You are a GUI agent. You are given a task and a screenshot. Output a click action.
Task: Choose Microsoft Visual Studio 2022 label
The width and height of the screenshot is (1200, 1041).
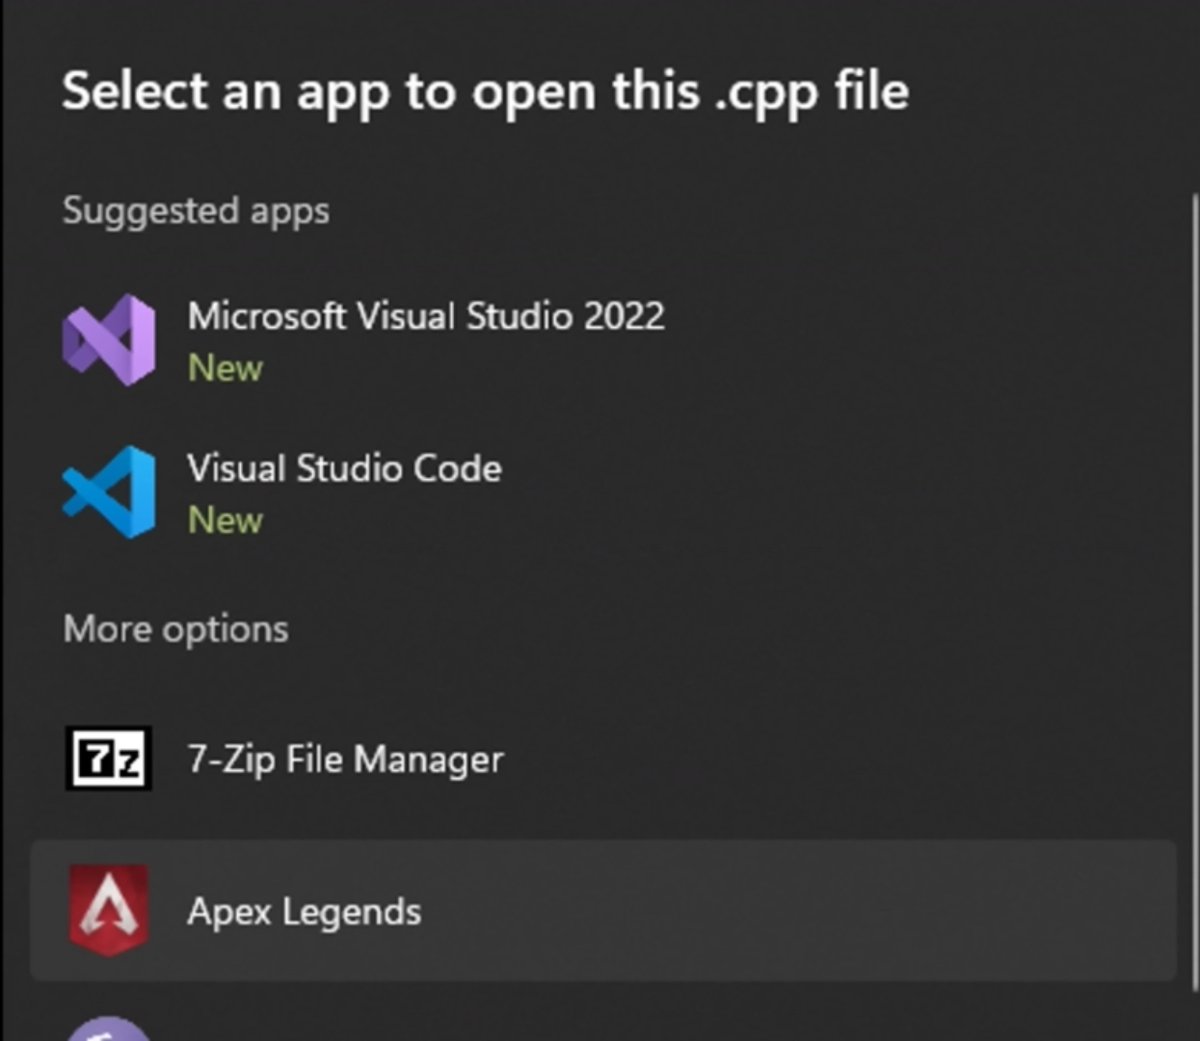click(x=426, y=316)
